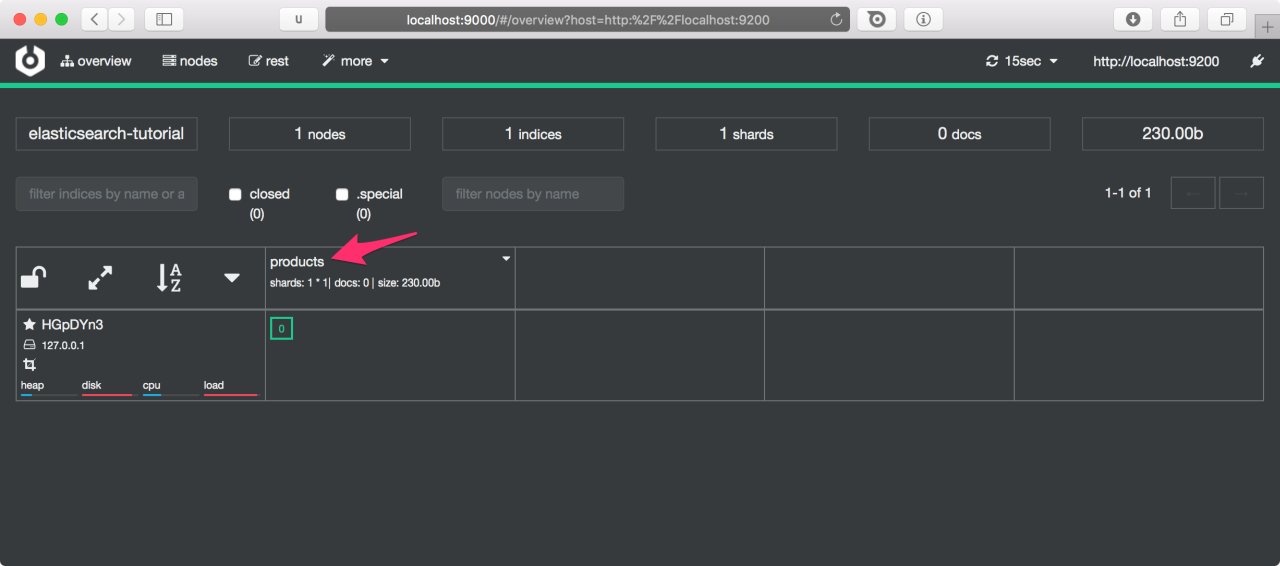Viewport: 1280px width, 566px height.
Task: Open the products index dropdown arrow
Action: (x=506, y=259)
